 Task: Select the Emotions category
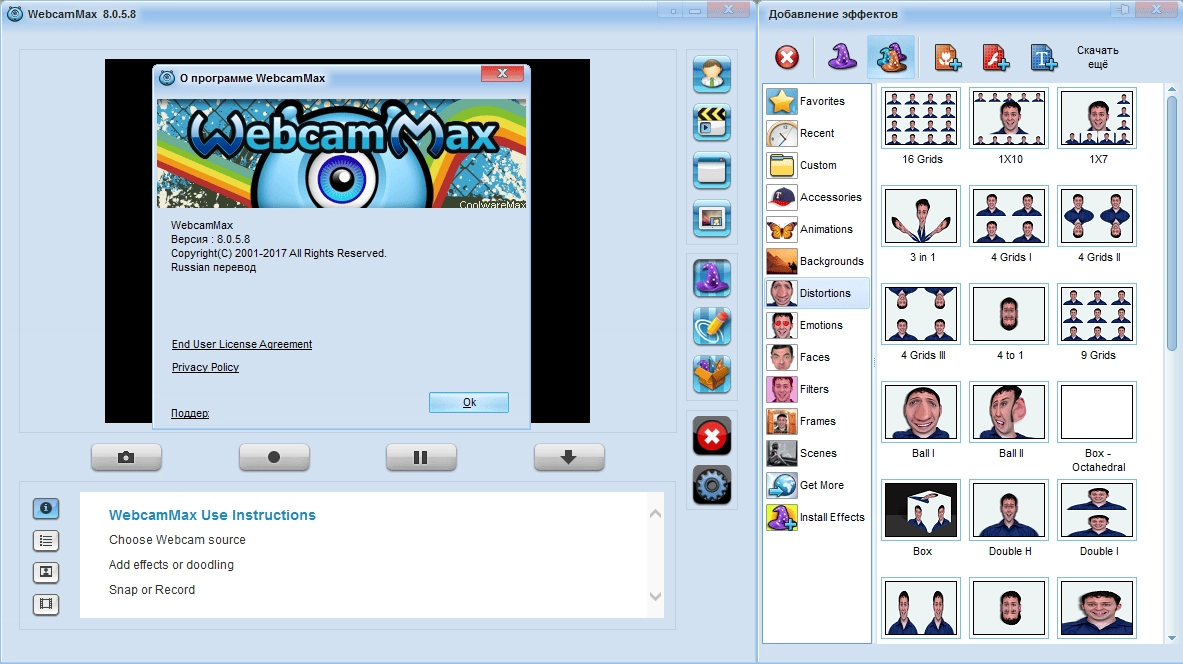point(817,325)
